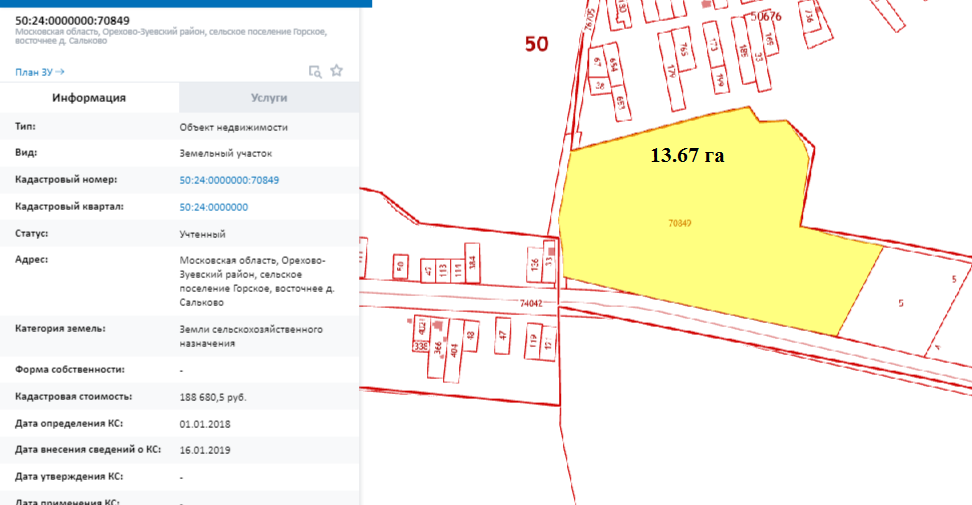Add parcel to favorites with star icon

[x=337, y=71]
